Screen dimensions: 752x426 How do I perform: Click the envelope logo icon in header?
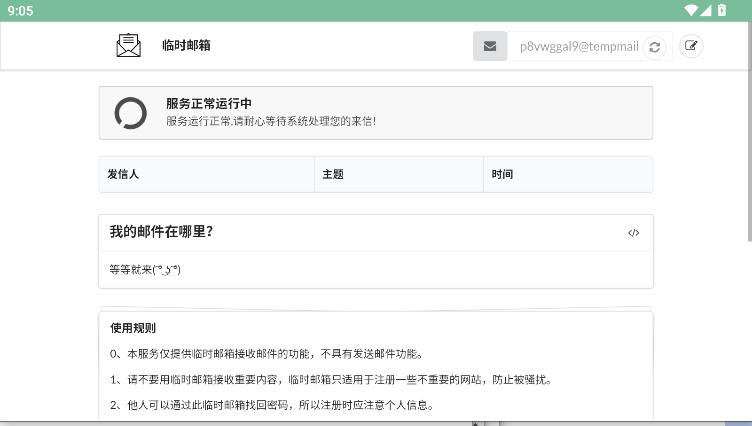tap(128, 46)
